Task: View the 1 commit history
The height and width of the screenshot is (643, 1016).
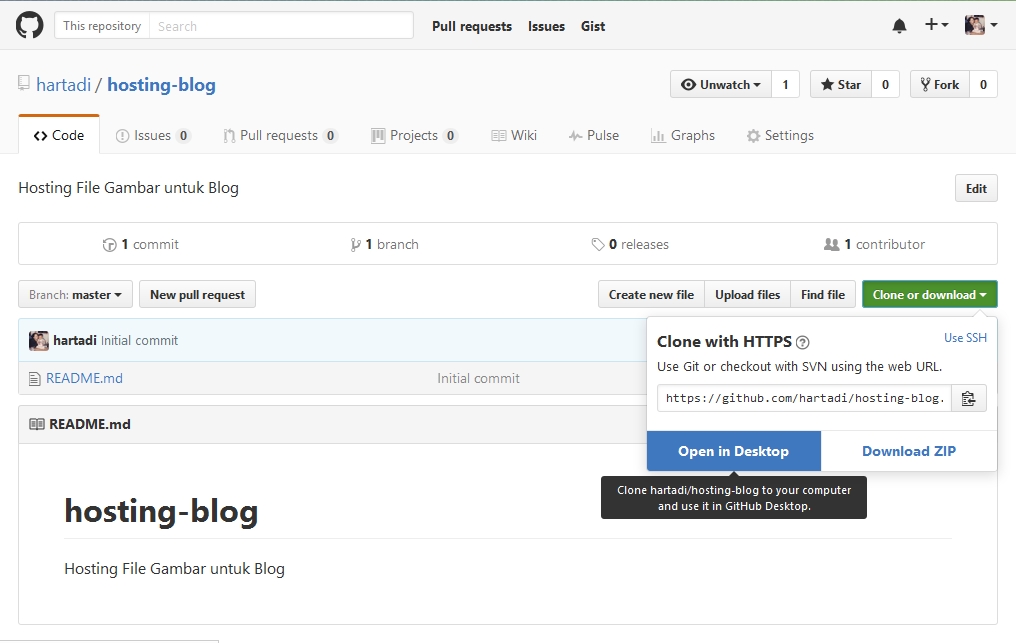Action: [x=141, y=244]
